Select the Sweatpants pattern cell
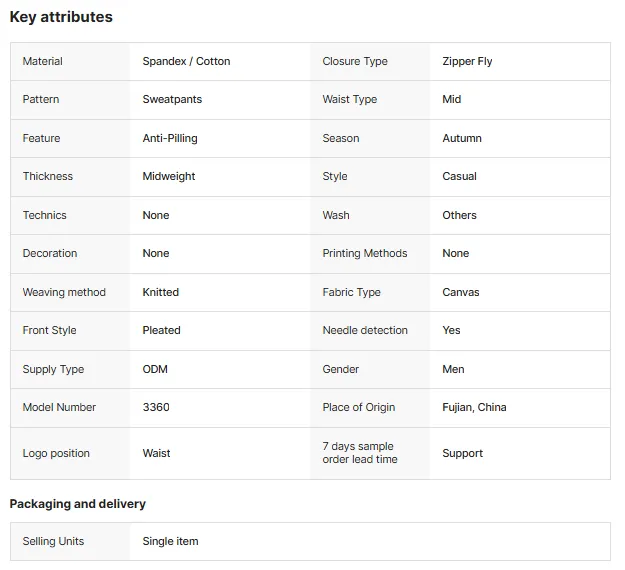The width and height of the screenshot is (625, 570). coord(172,99)
